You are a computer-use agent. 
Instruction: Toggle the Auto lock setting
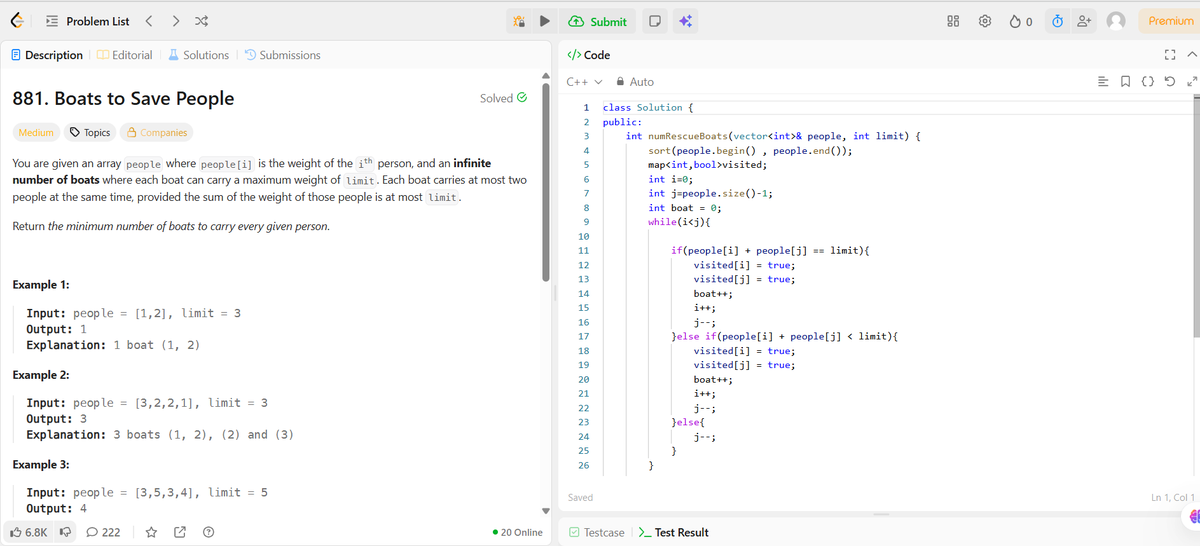pos(635,82)
